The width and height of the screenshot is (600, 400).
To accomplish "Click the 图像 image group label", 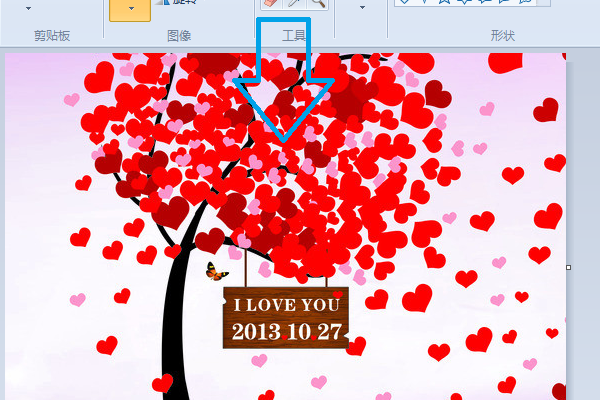I will pyautogui.click(x=179, y=36).
